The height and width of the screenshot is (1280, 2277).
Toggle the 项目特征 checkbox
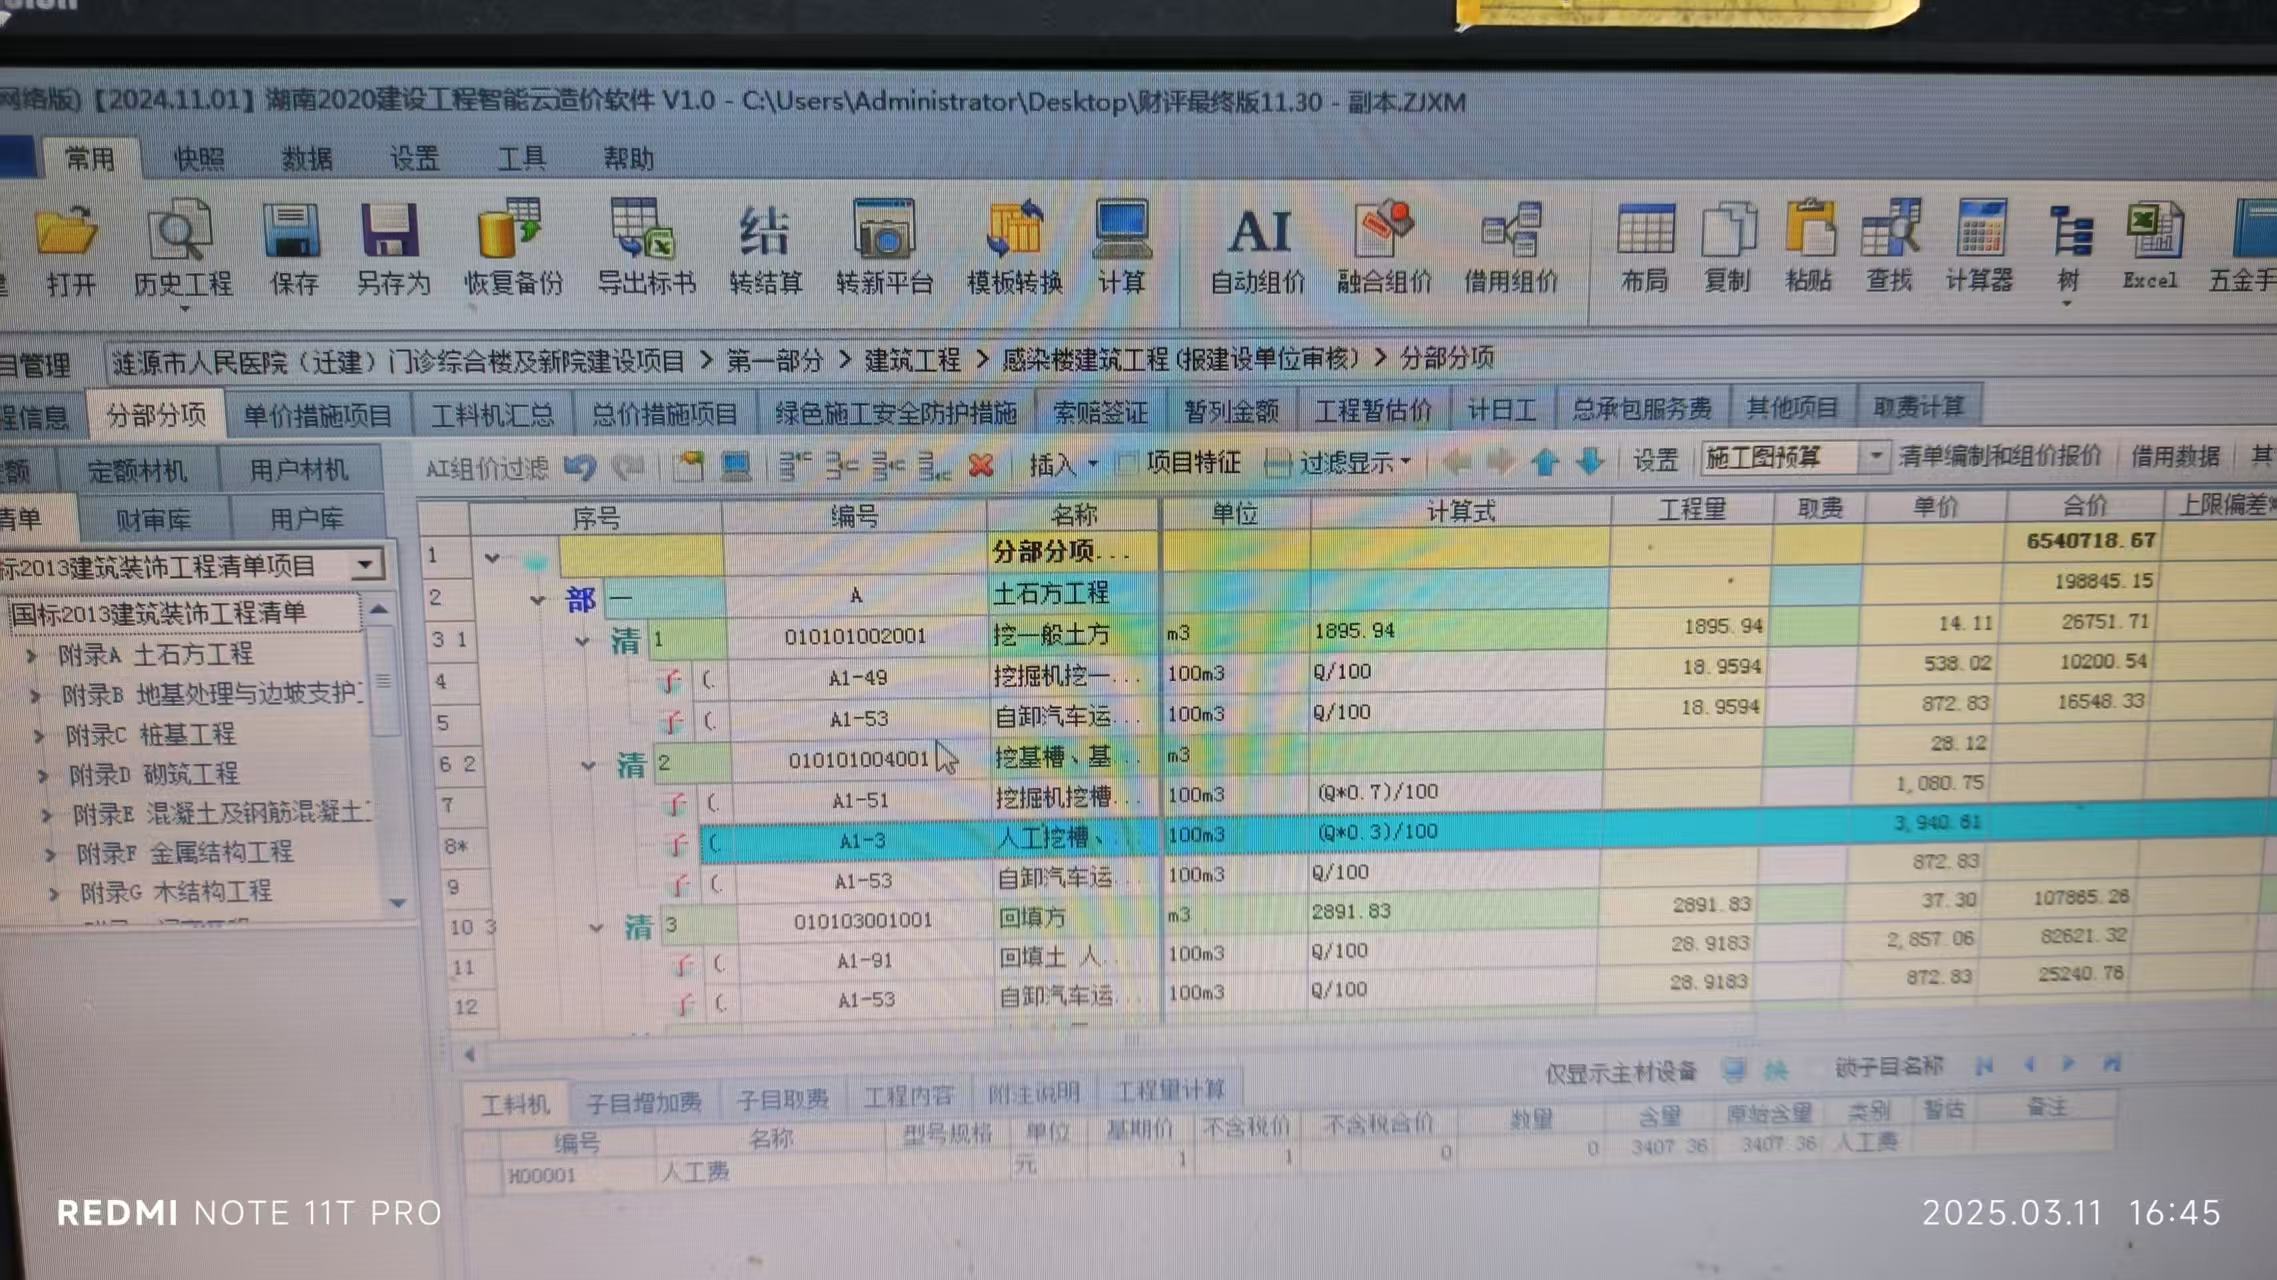1127,463
